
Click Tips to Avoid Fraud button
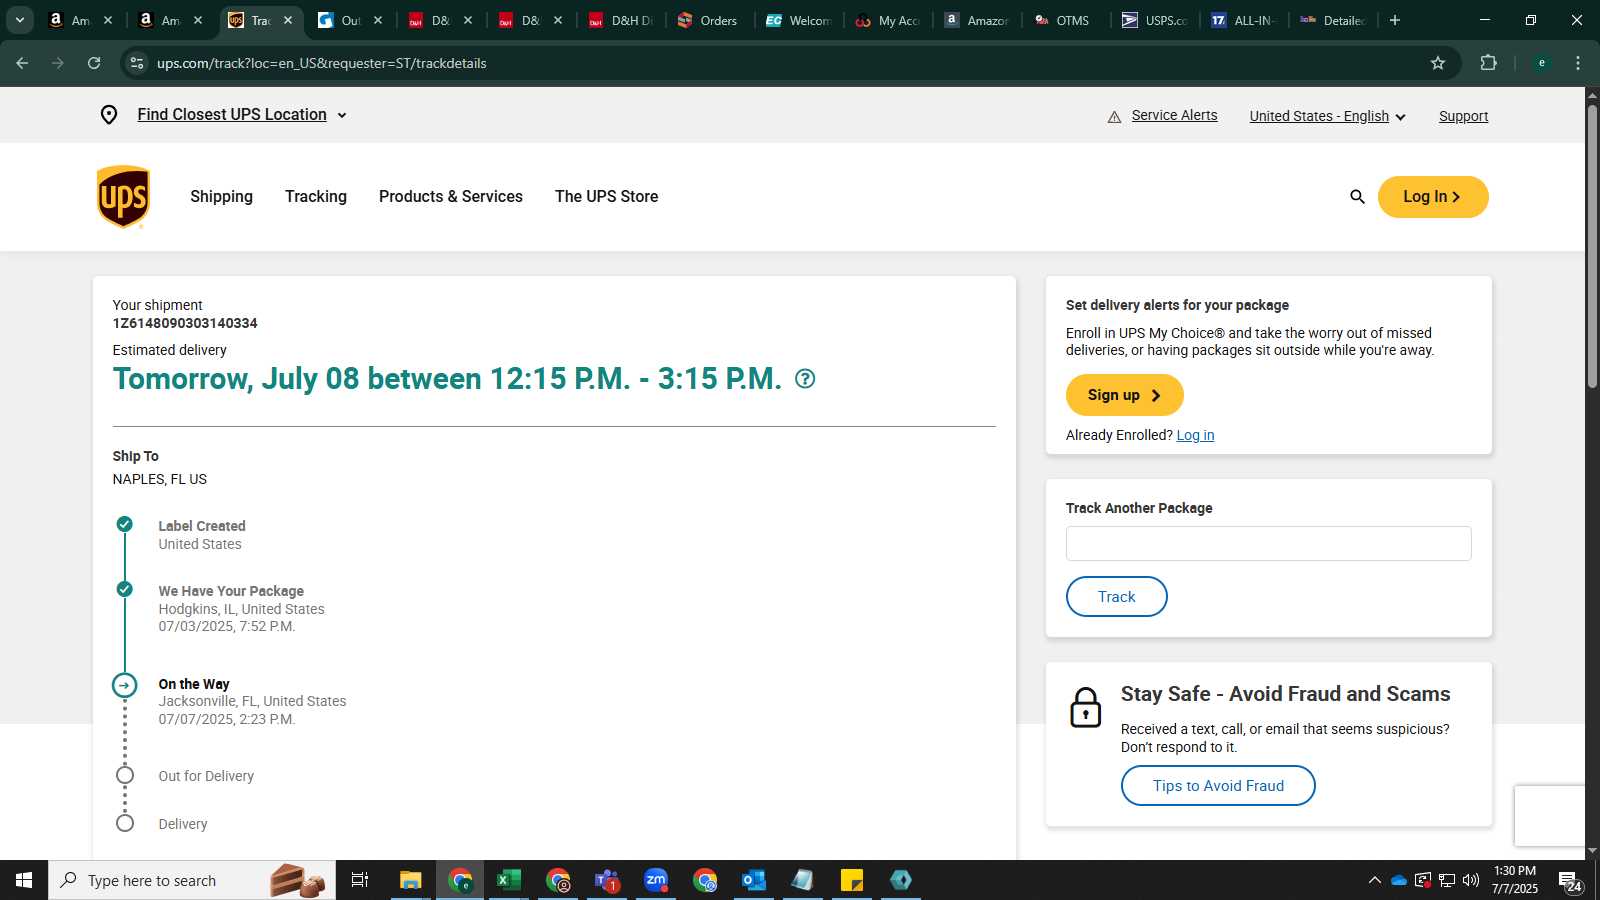[x=1218, y=786]
